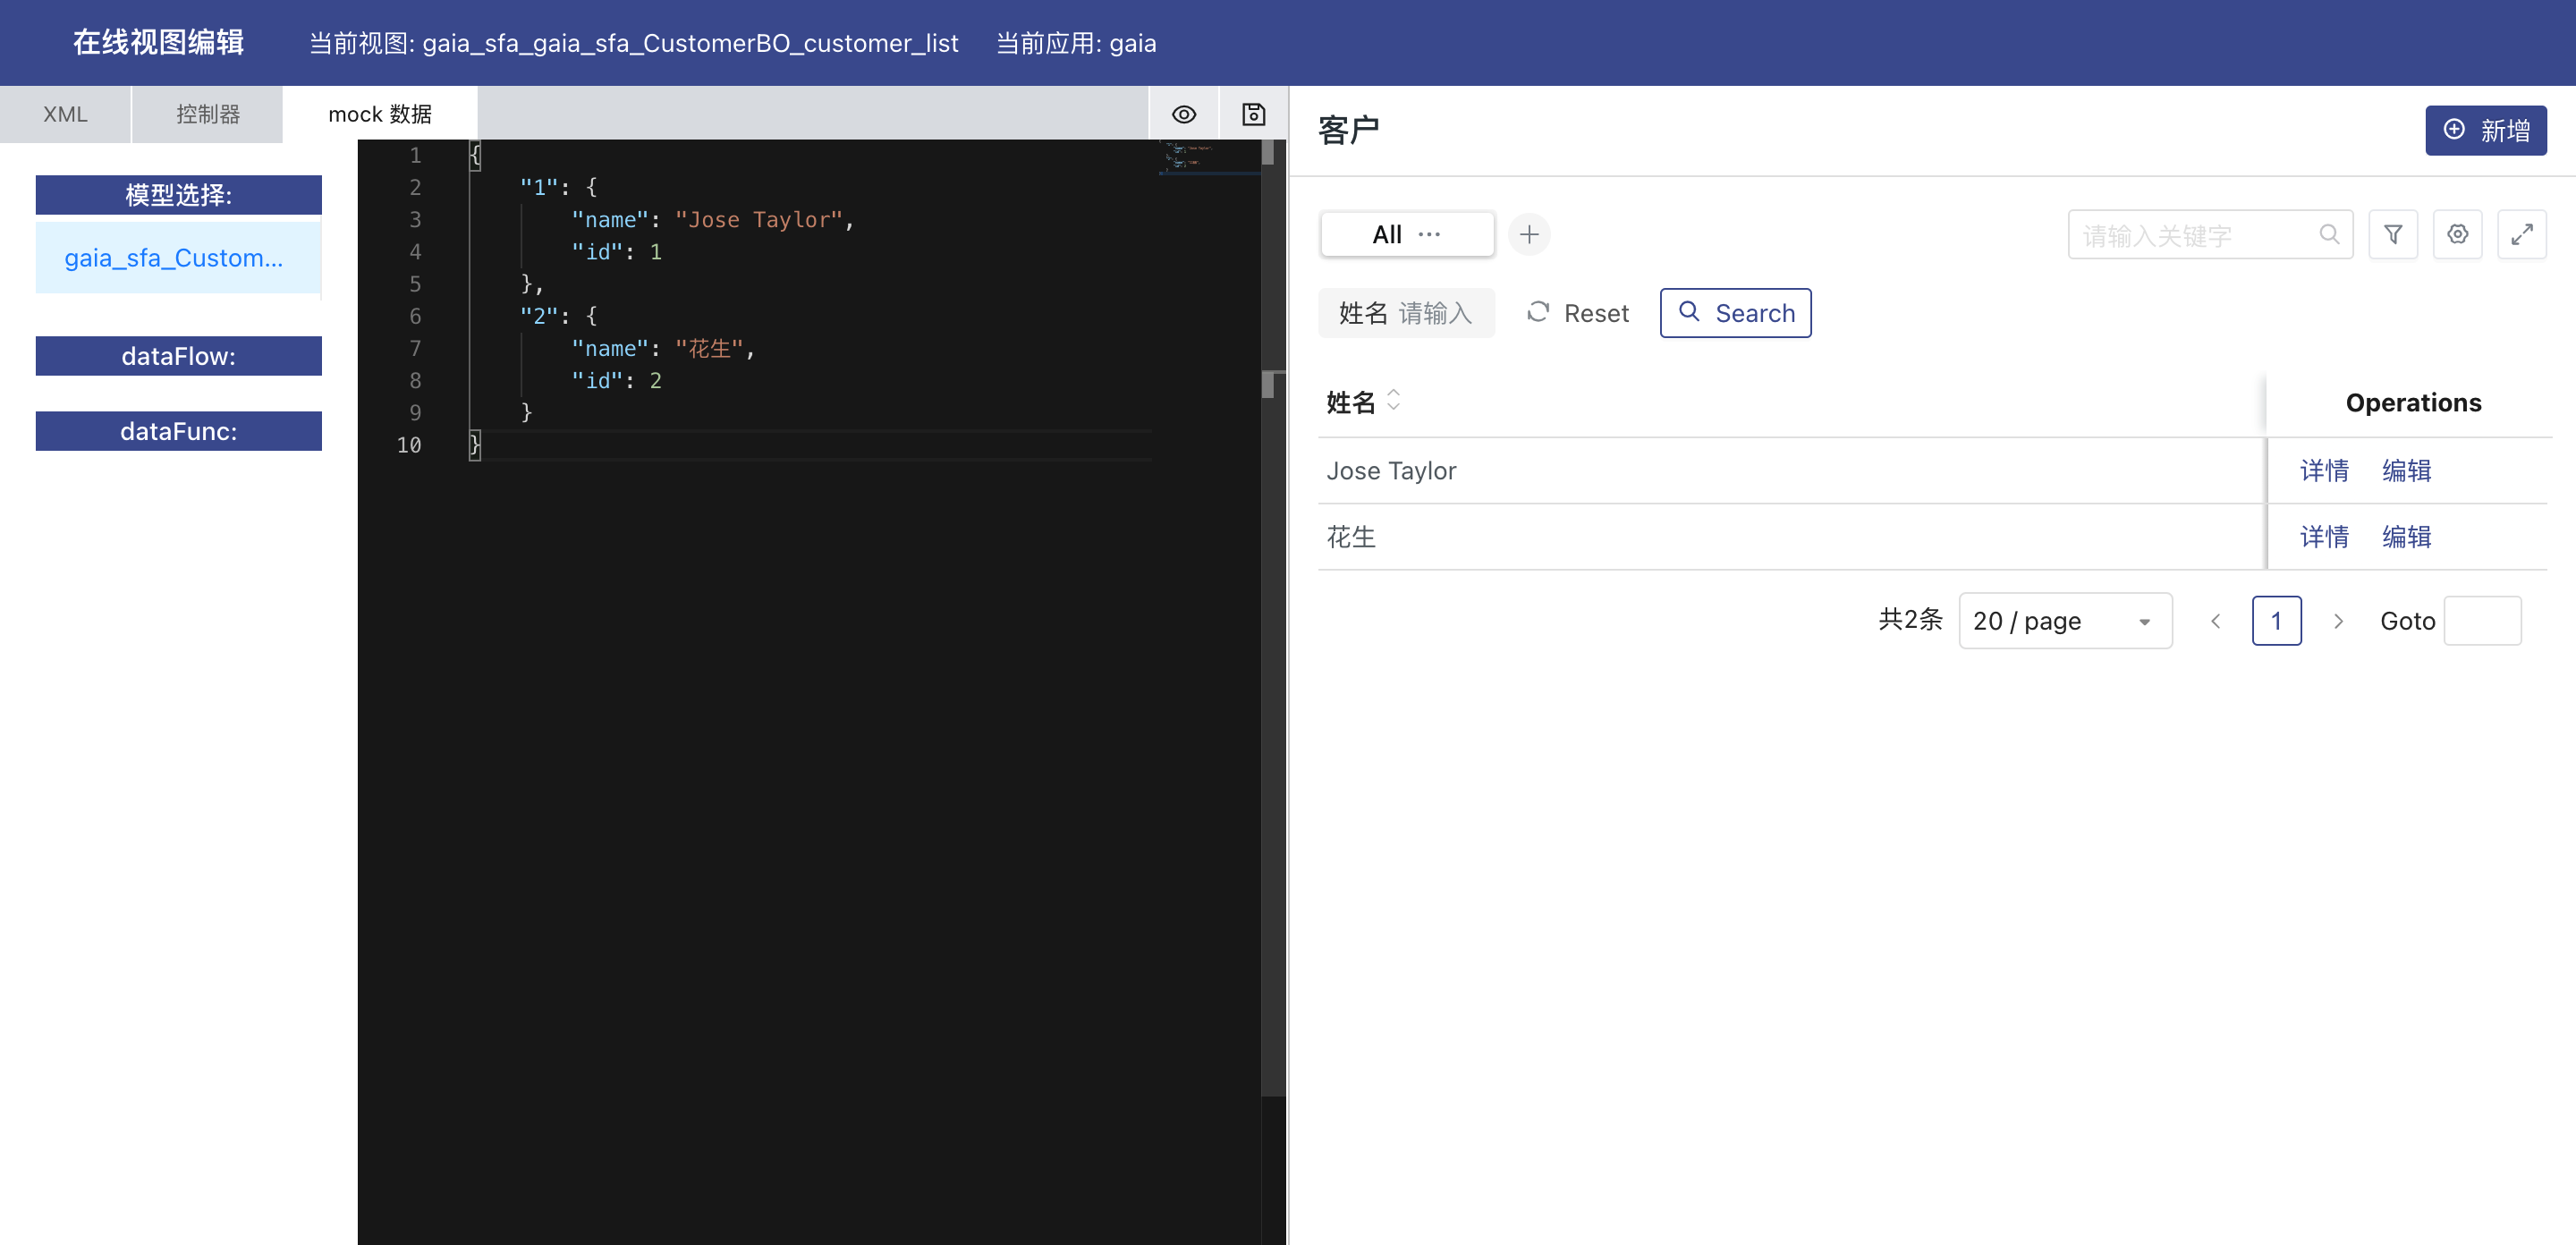Switch to the 控制器 tab
2576x1245 pixels.
(207, 114)
